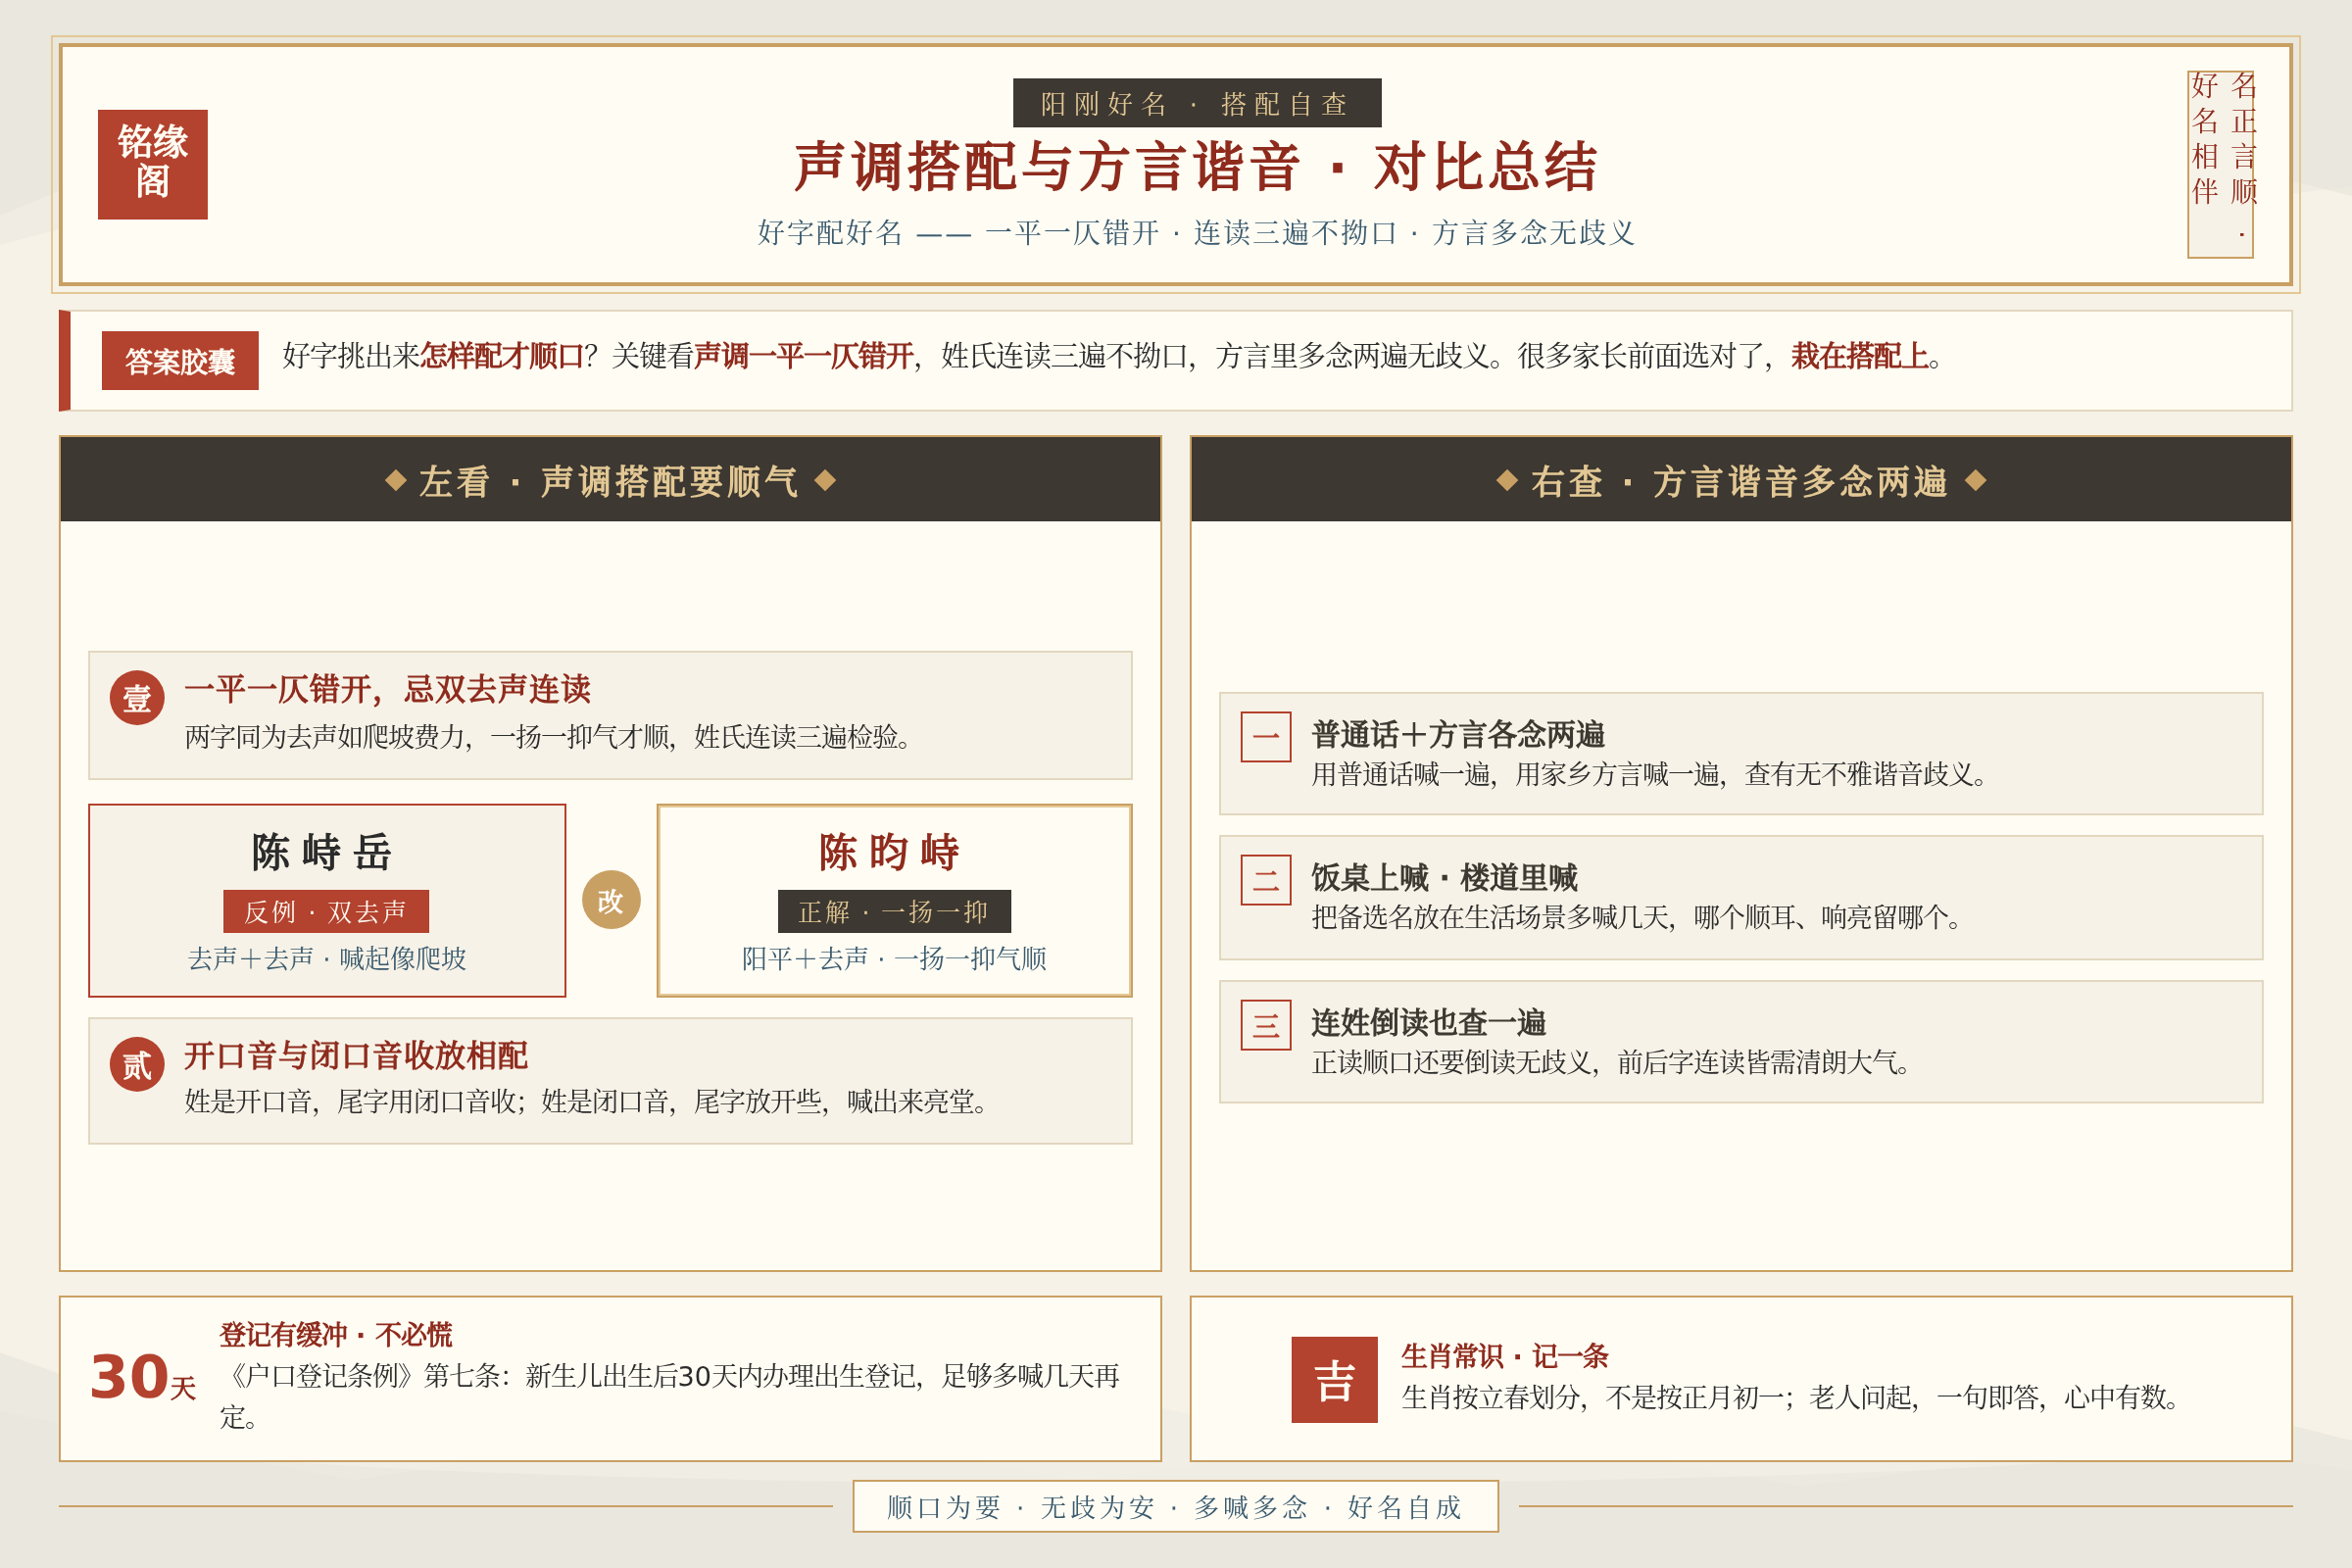Viewport: 2352px width, 1568px height.
Task: Click the name 陈峙岳 example card
Action: point(327,900)
